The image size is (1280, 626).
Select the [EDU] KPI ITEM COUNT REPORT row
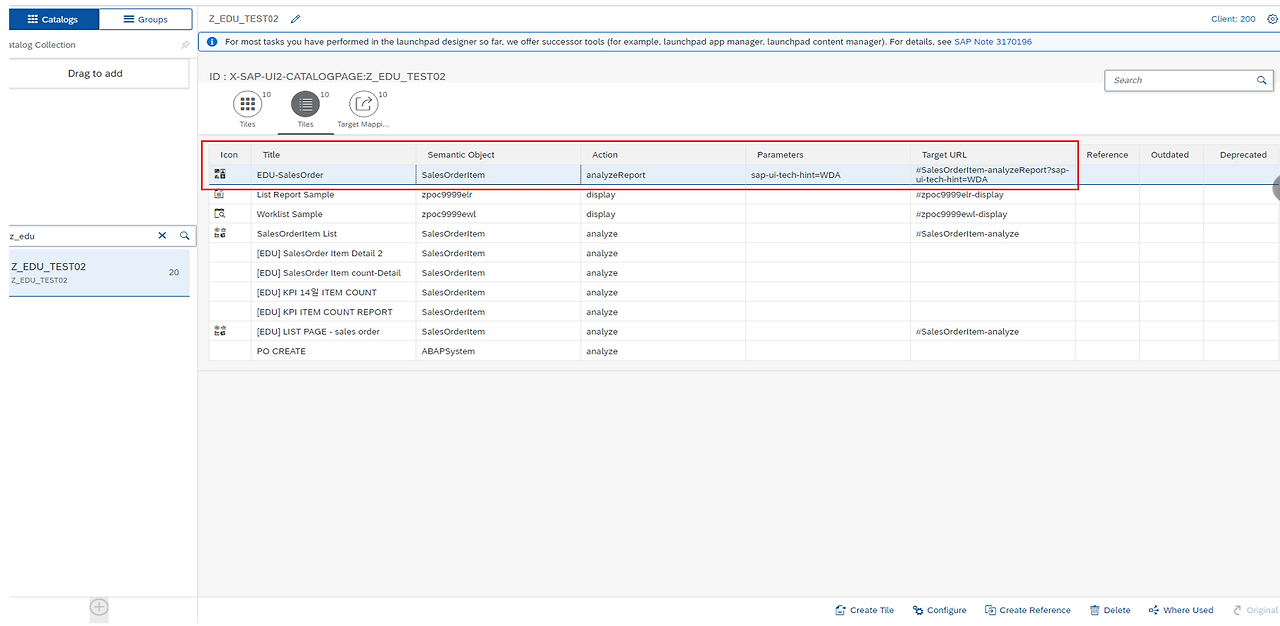tap(744, 312)
